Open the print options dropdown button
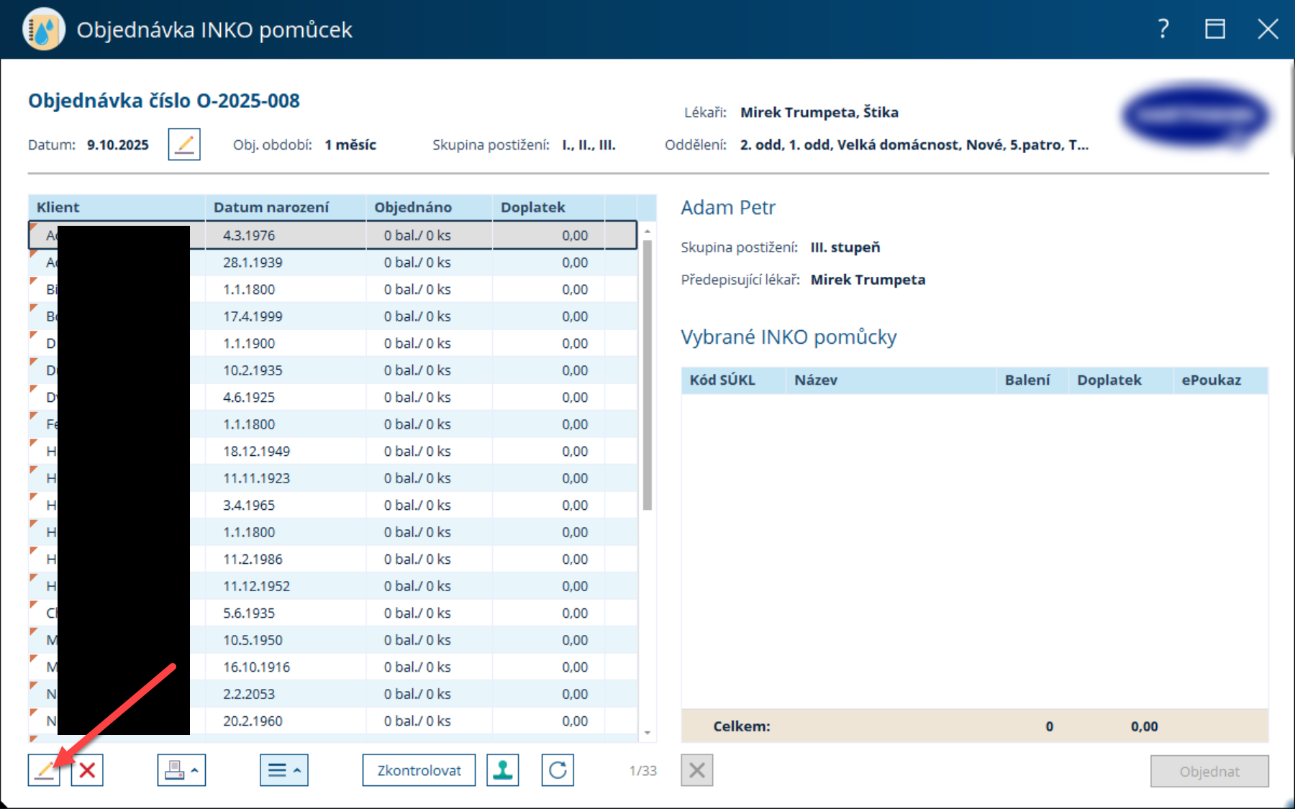Screen dimensions: 1295x809 [181, 770]
